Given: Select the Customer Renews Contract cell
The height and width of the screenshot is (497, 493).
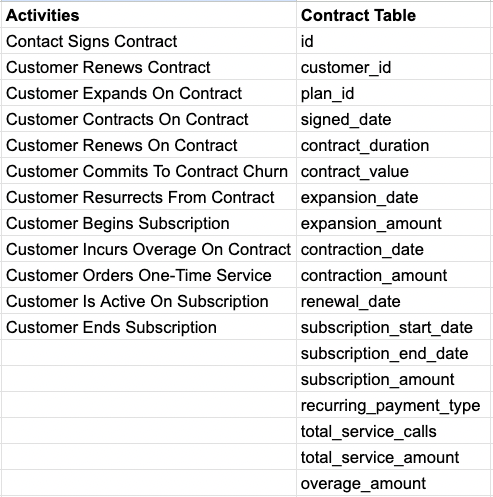Looking at the screenshot, I should [x=149, y=67].
